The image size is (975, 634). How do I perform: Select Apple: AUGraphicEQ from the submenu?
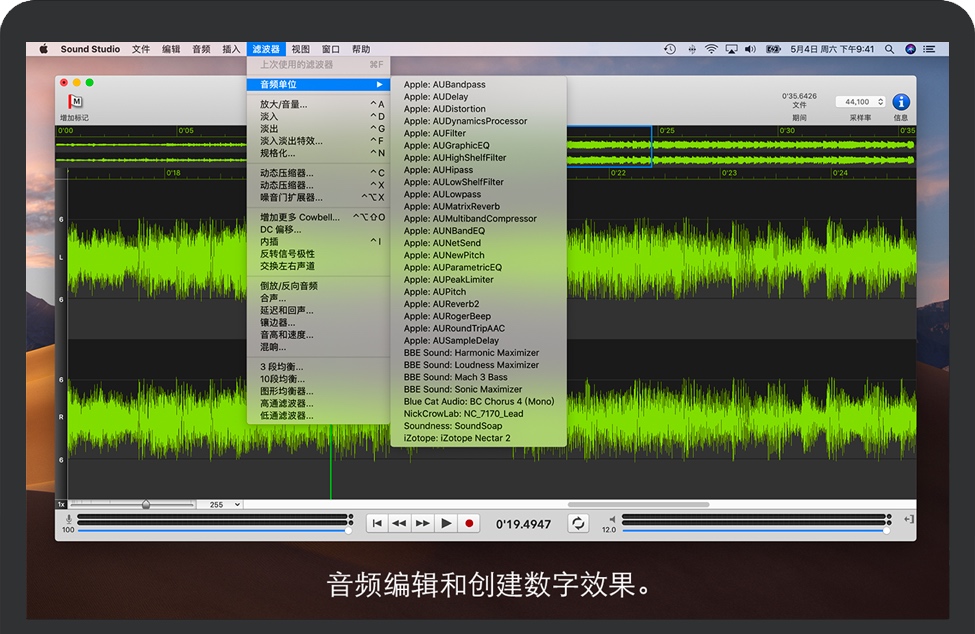coord(446,146)
